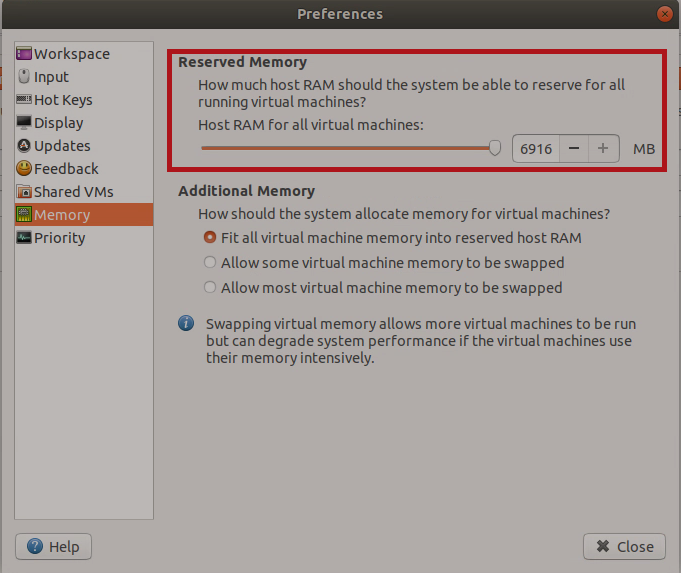This screenshot has width=681, height=573.
Task: Choose Allow most virtual machine memory swapped
Action: (210, 287)
